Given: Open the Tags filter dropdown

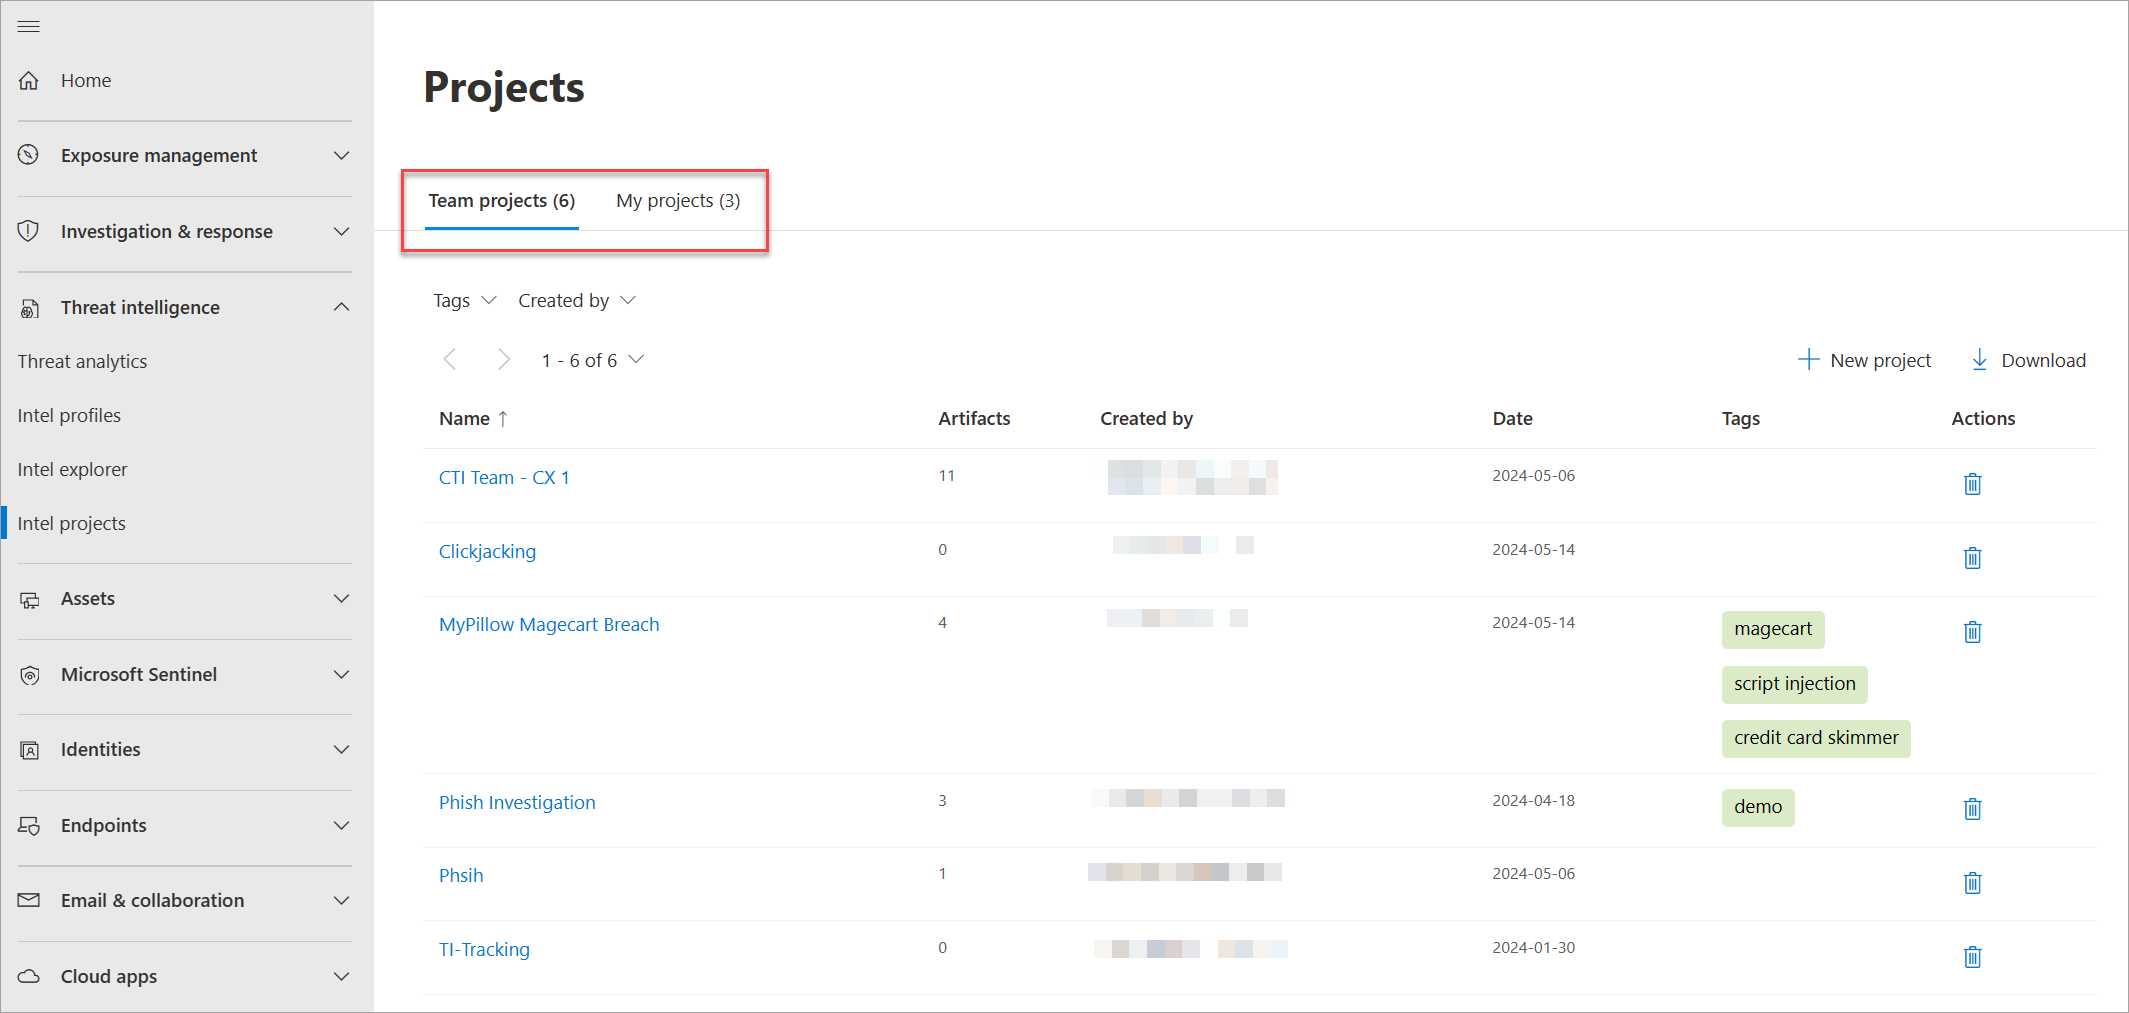Looking at the screenshot, I should (x=464, y=301).
